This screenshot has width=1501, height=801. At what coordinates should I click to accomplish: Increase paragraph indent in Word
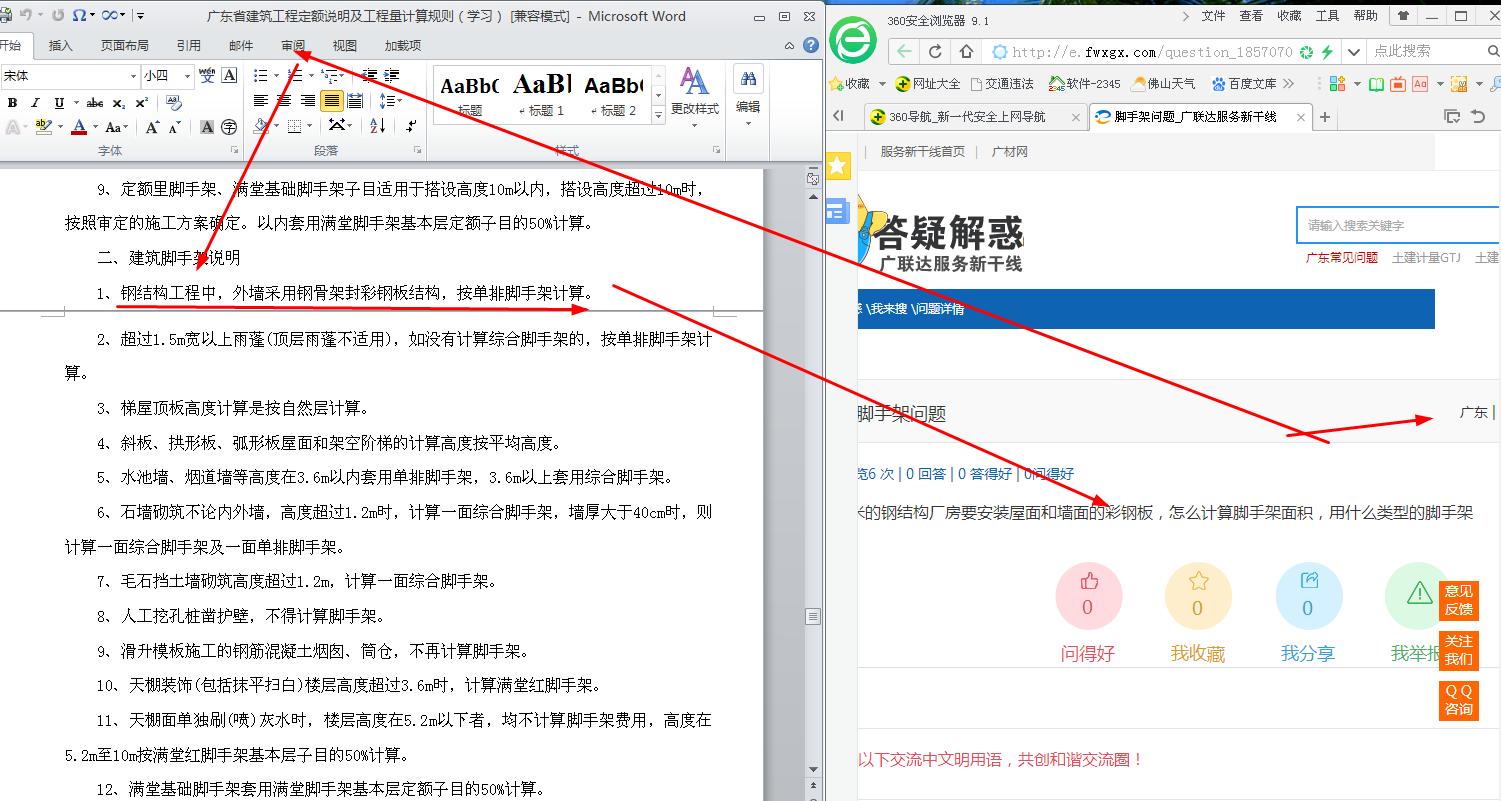coord(392,75)
